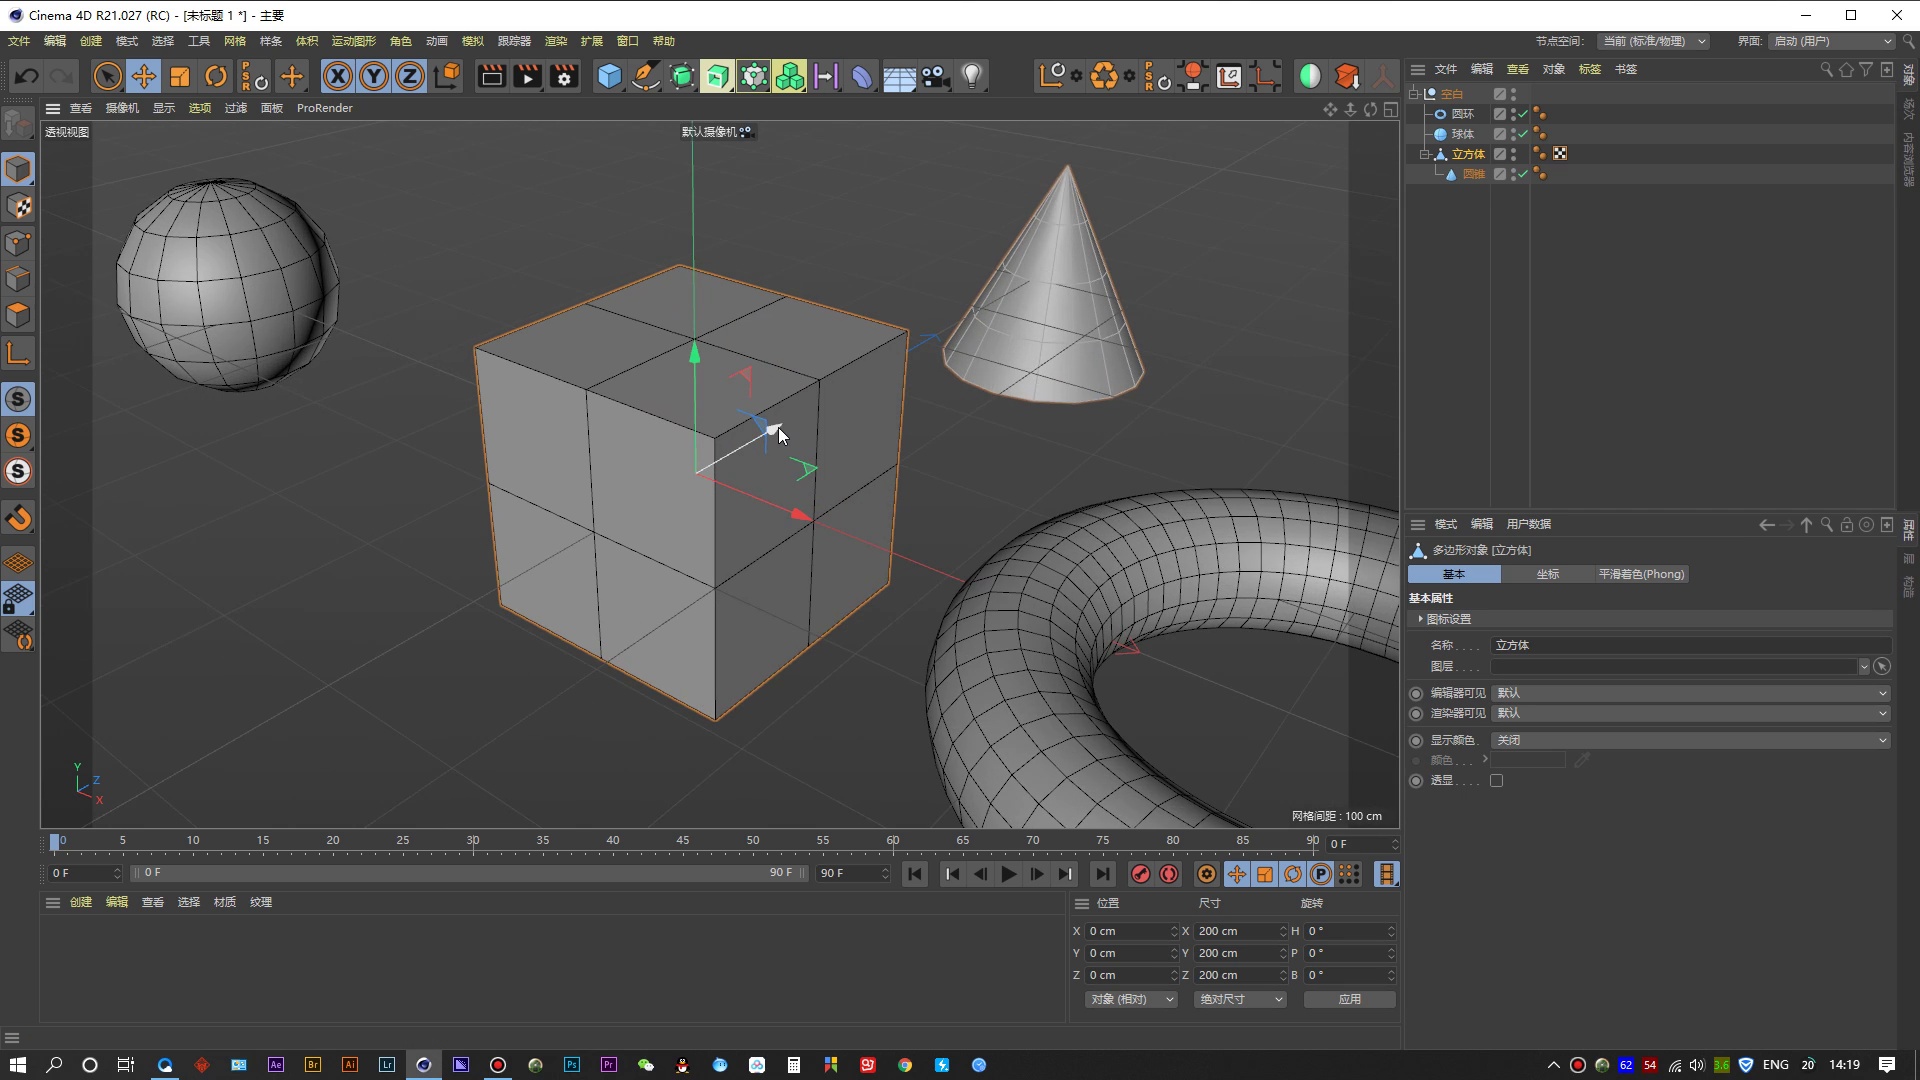The height and width of the screenshot is (1080, 1920).
Task: Click the Light object icon
Action: [971, 76]
